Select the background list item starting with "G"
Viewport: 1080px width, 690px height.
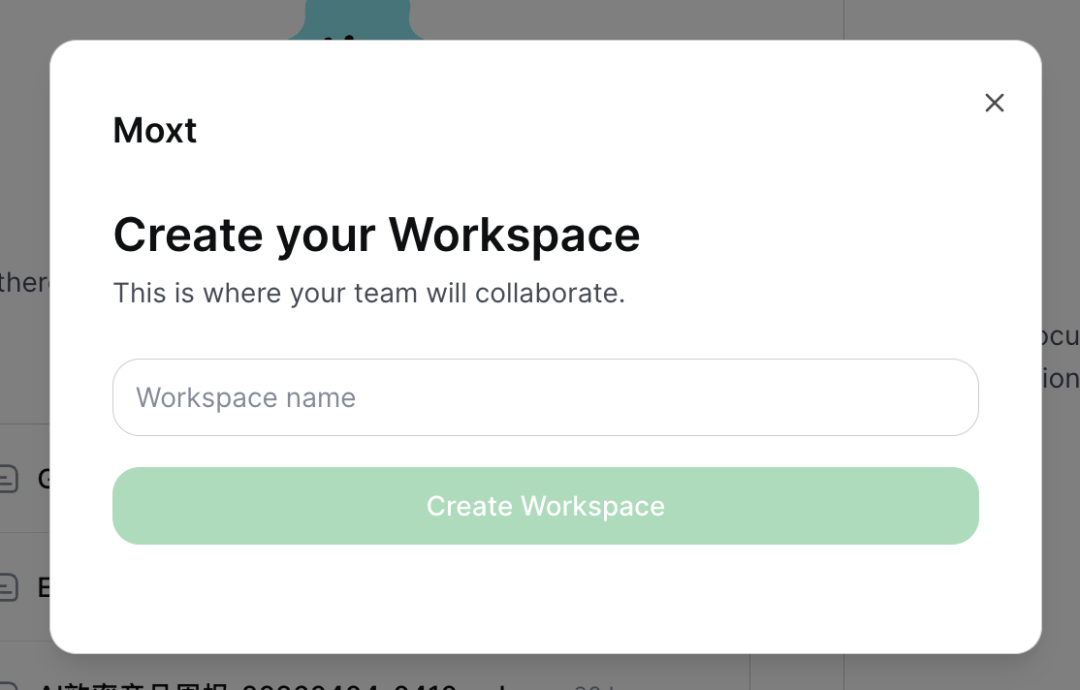coord(43,479)
